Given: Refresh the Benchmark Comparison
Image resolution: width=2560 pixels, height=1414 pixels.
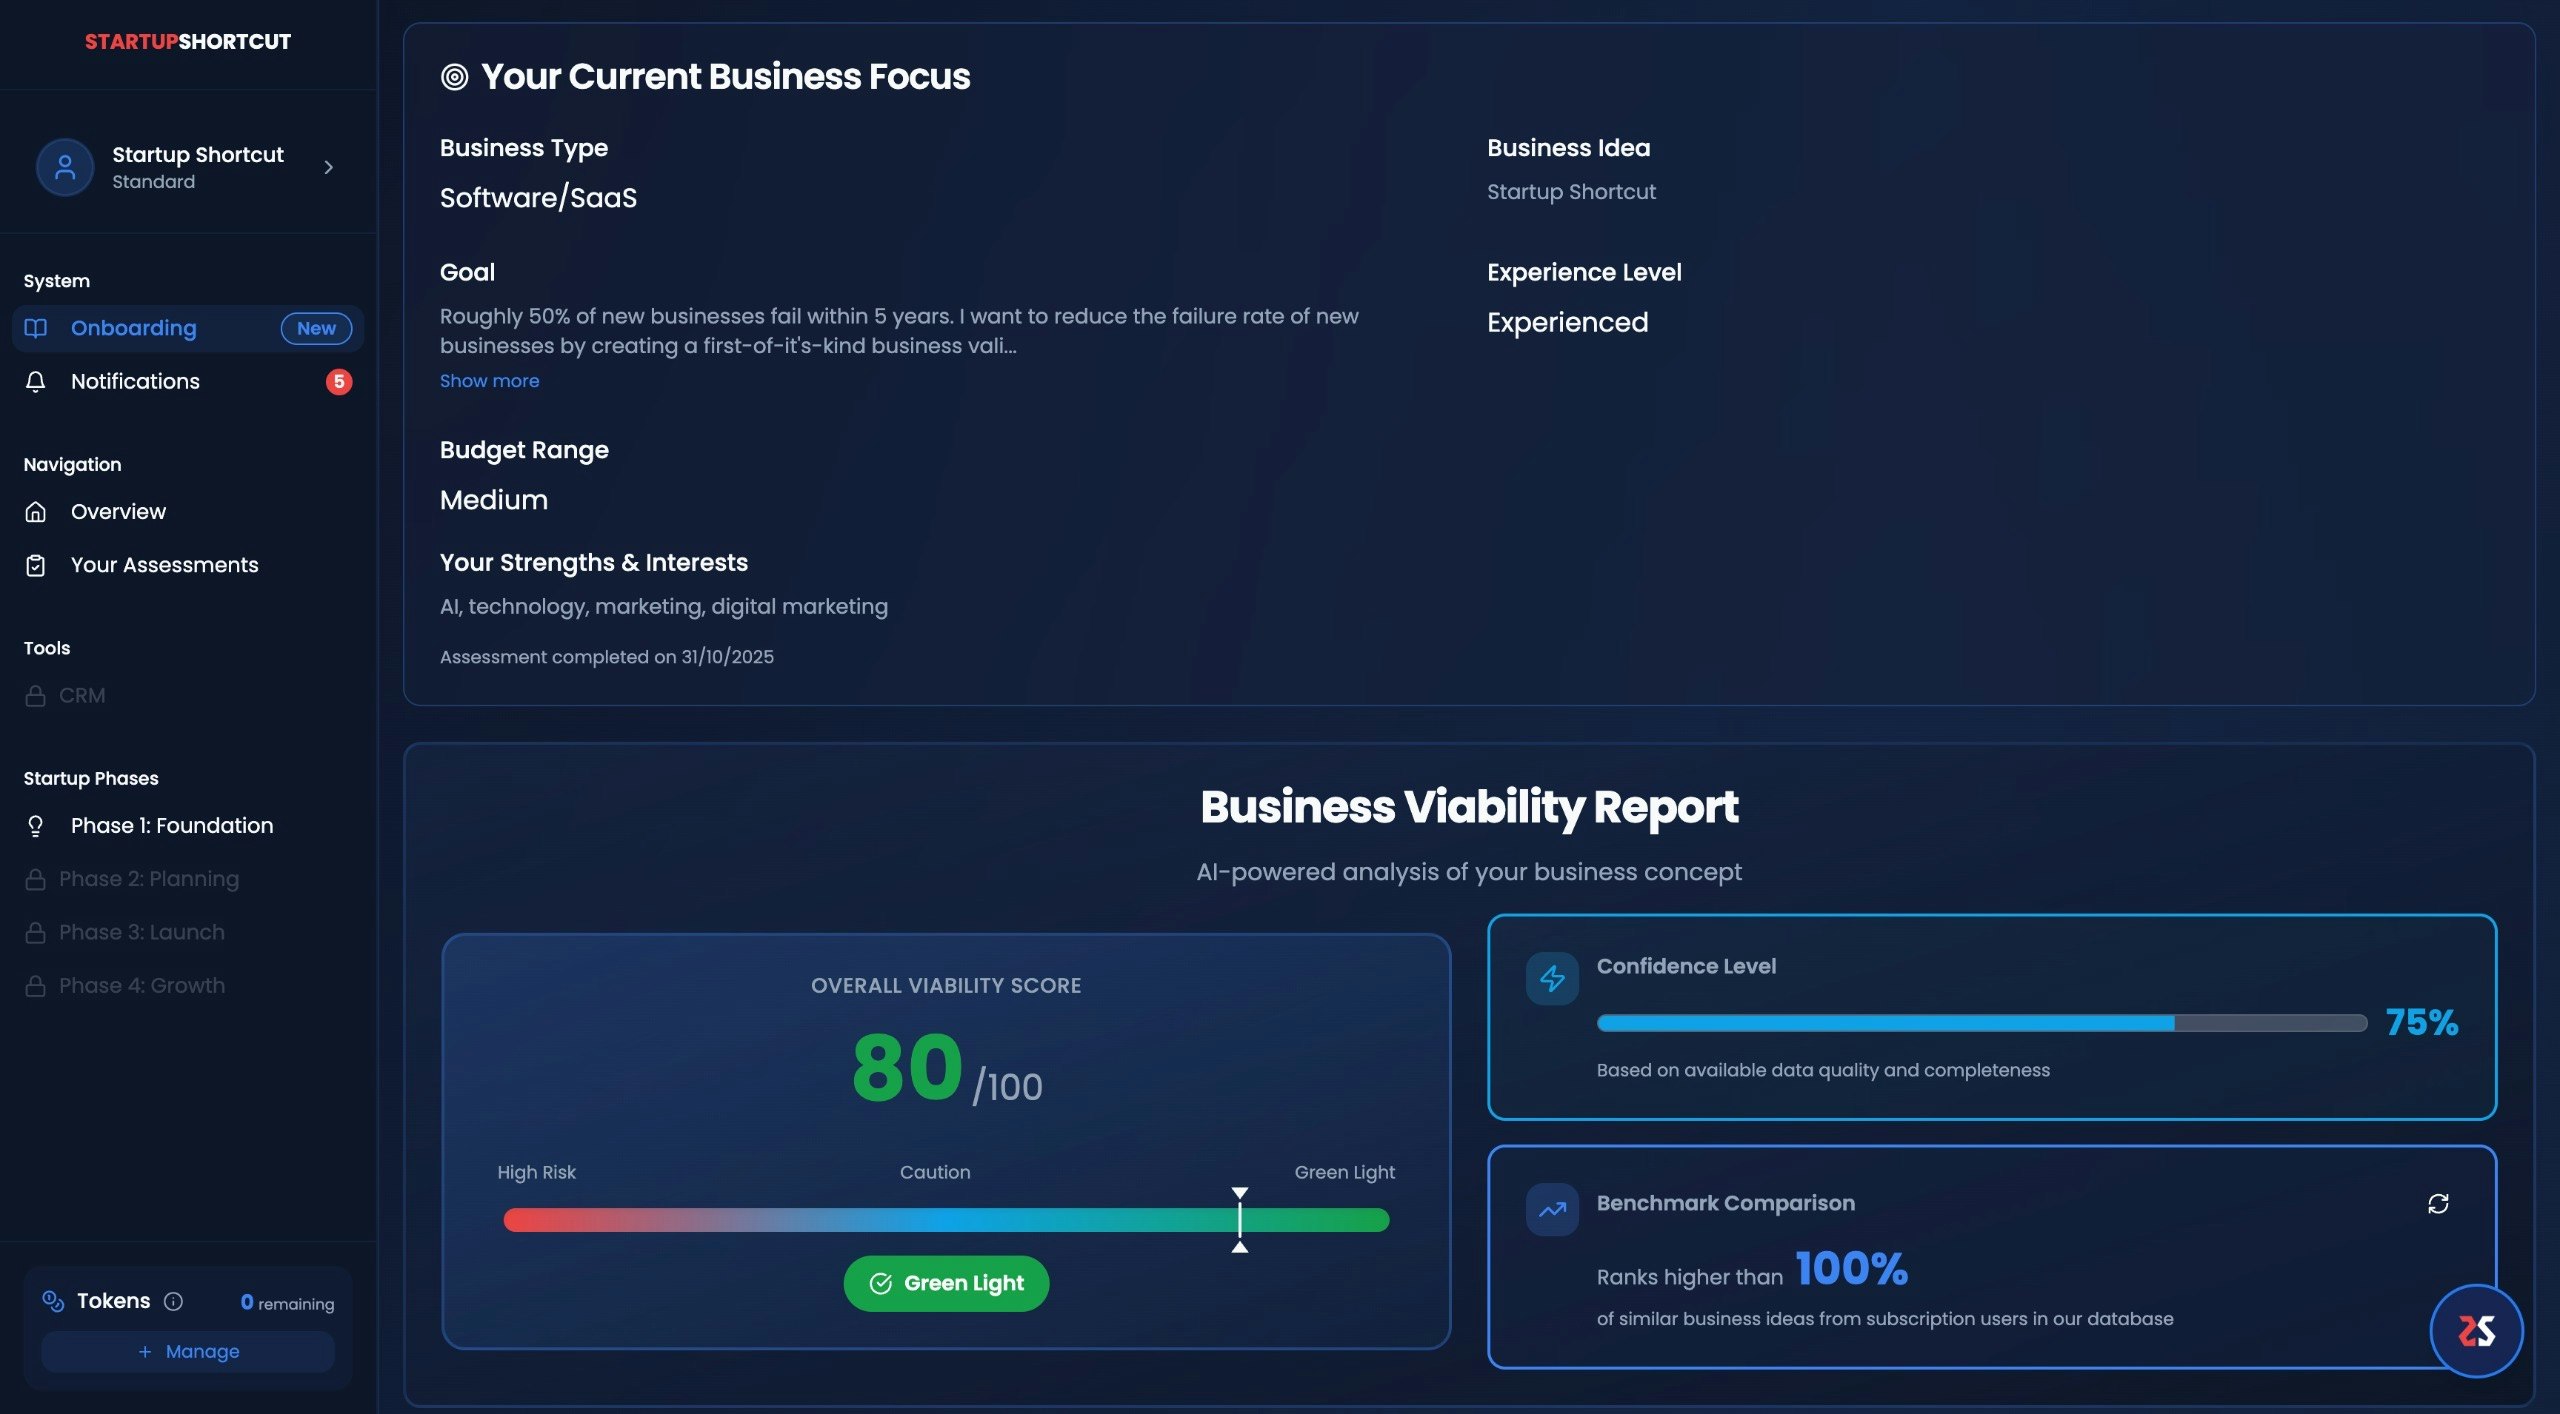Looking at the screenshot, I should pyautogui.click(x=2438, y=1203).
